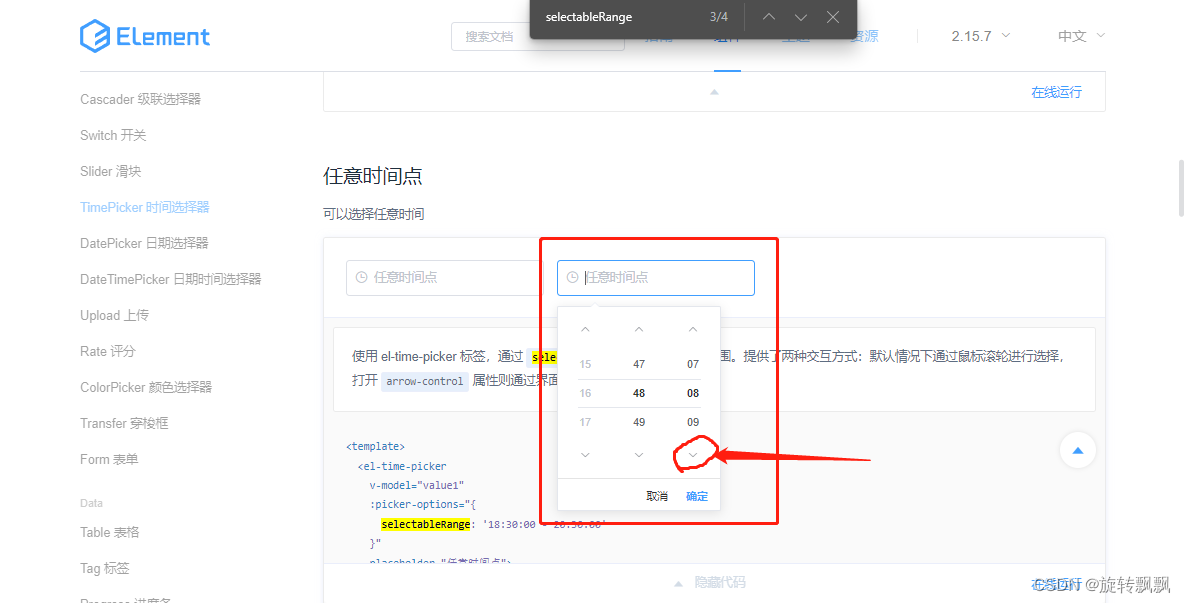Open the 在线运行 online runner link

[1055, 90]
